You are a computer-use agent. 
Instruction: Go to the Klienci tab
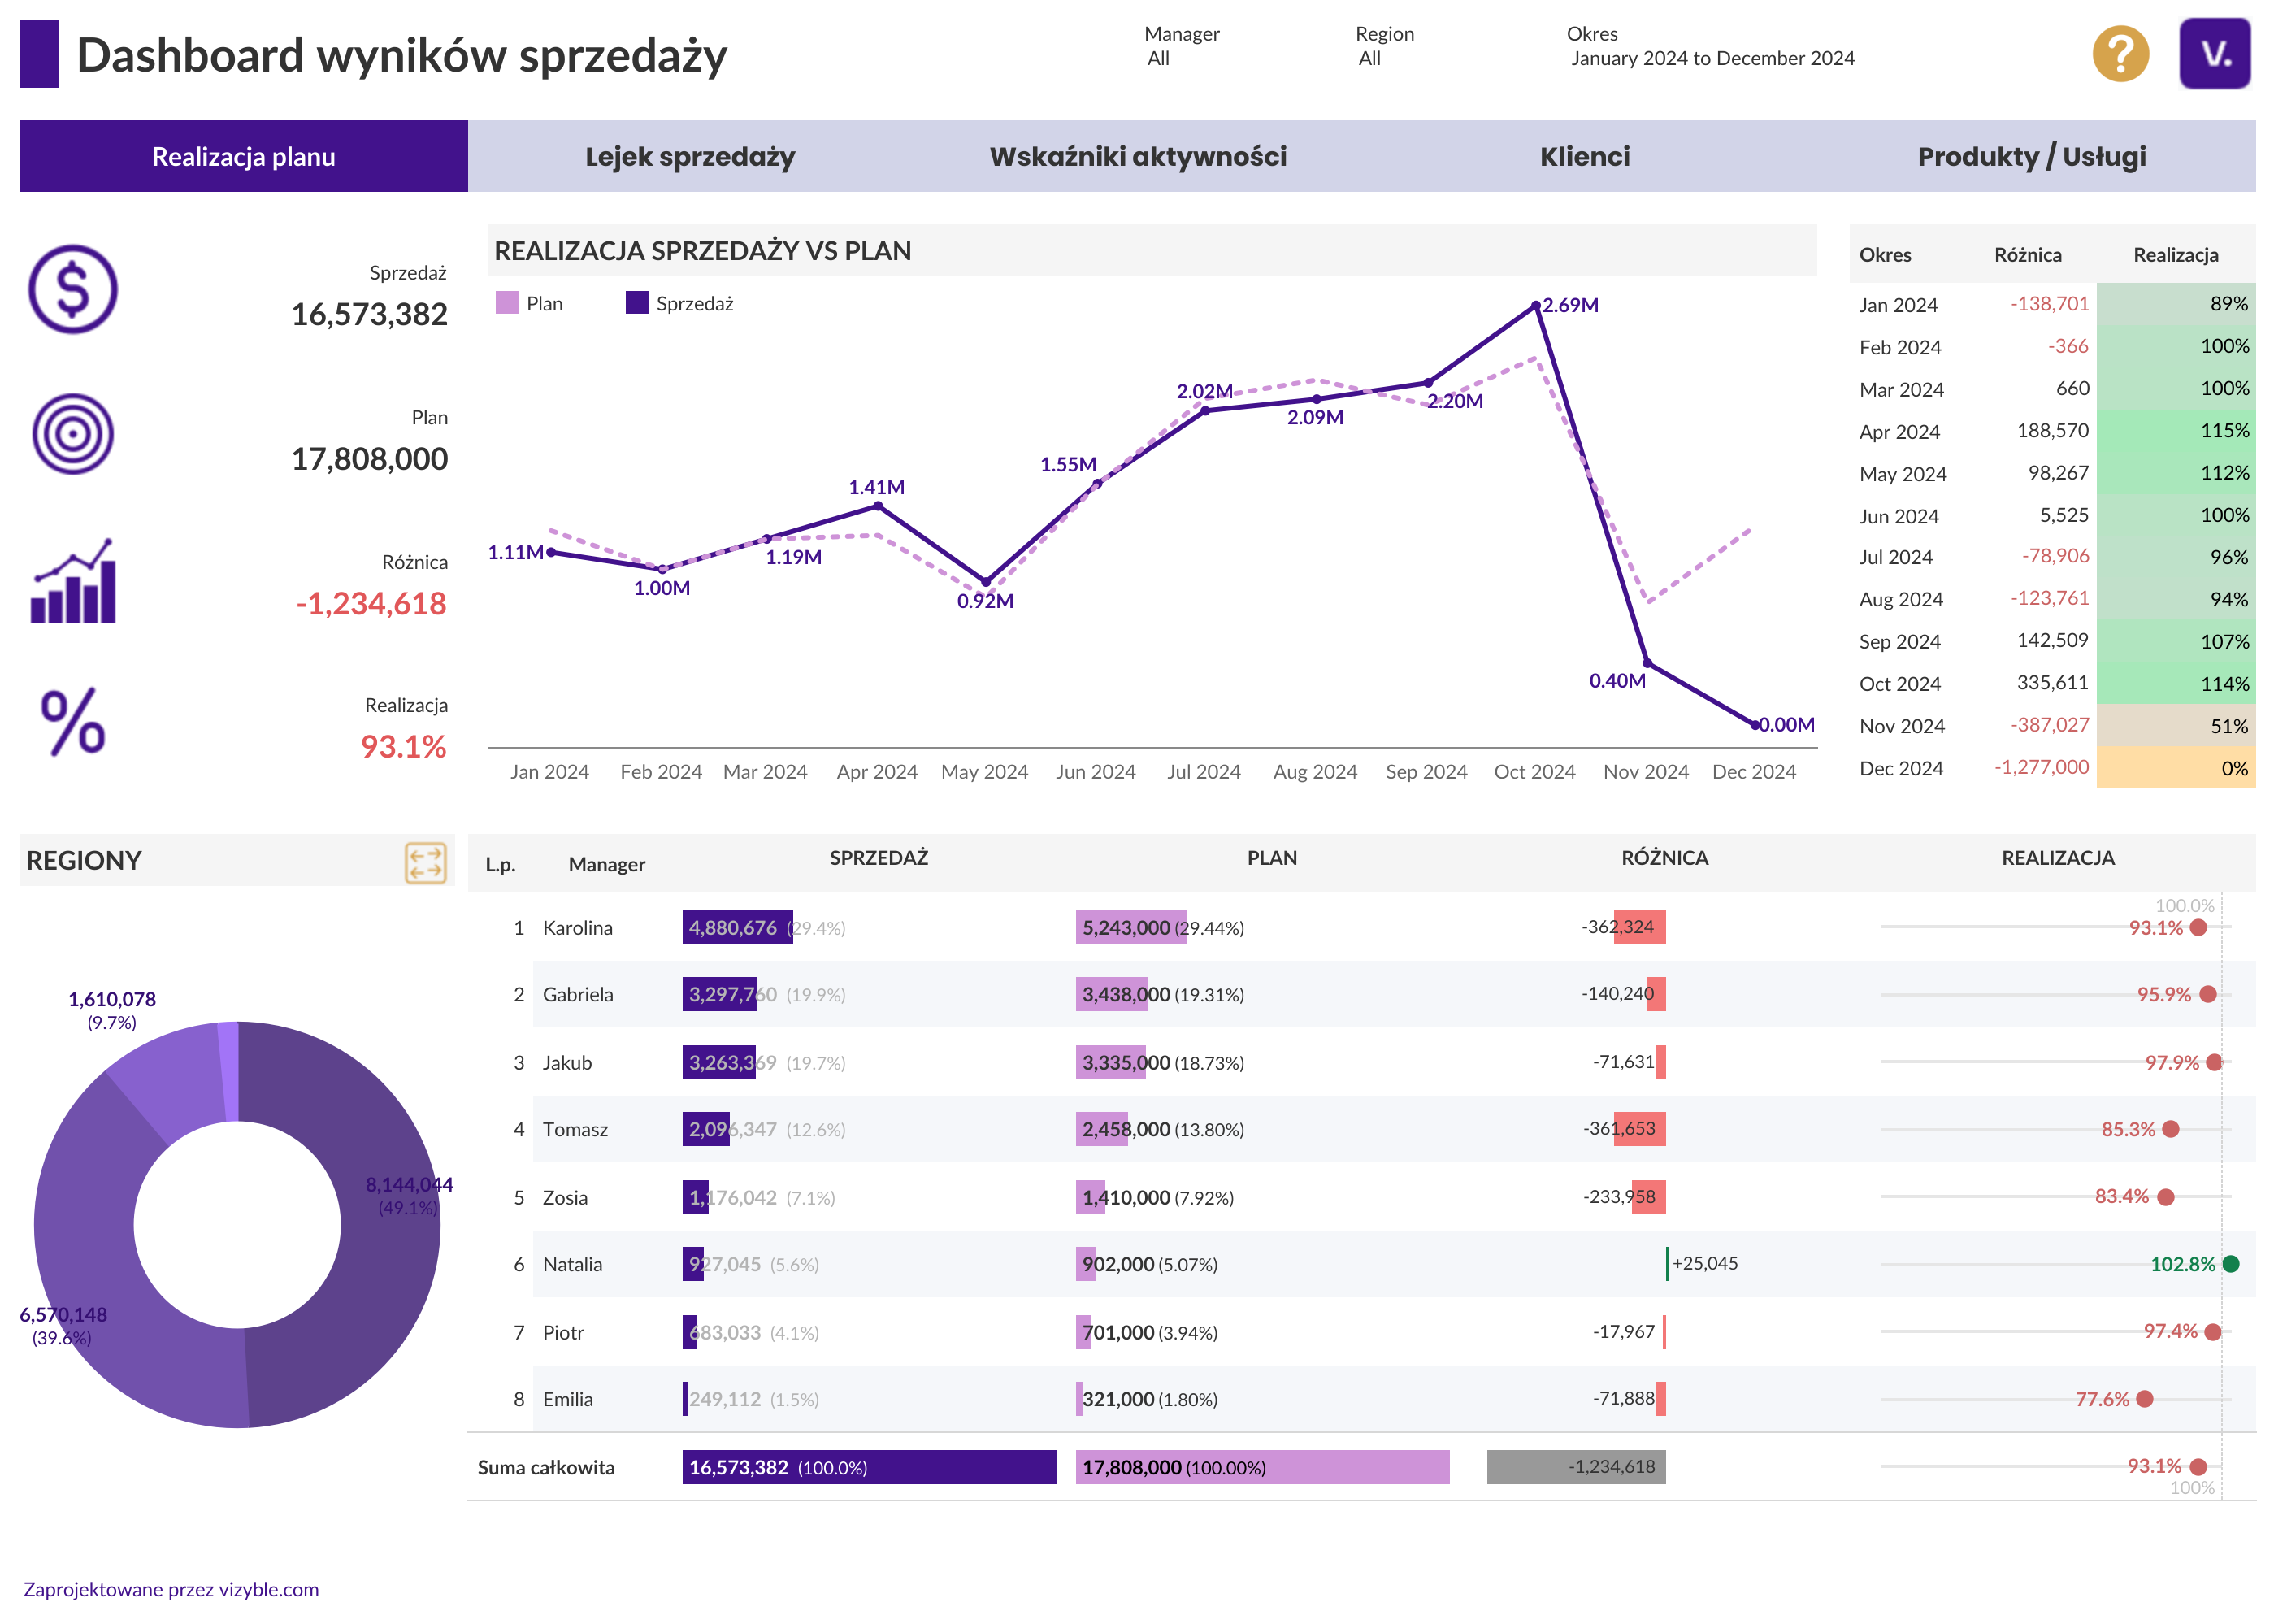(x=1584, y=156)
